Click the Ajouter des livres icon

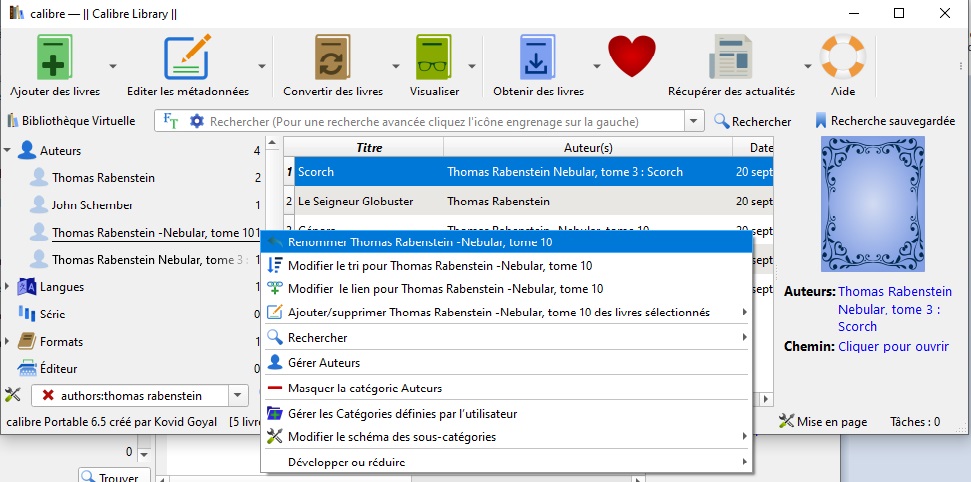pos(54,57)
